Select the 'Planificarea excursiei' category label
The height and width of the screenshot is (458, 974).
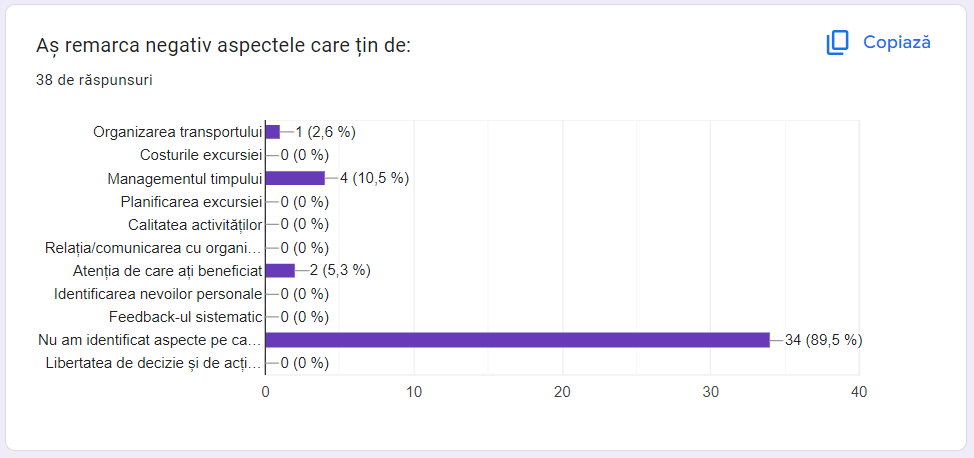click(x=191, y=201)
